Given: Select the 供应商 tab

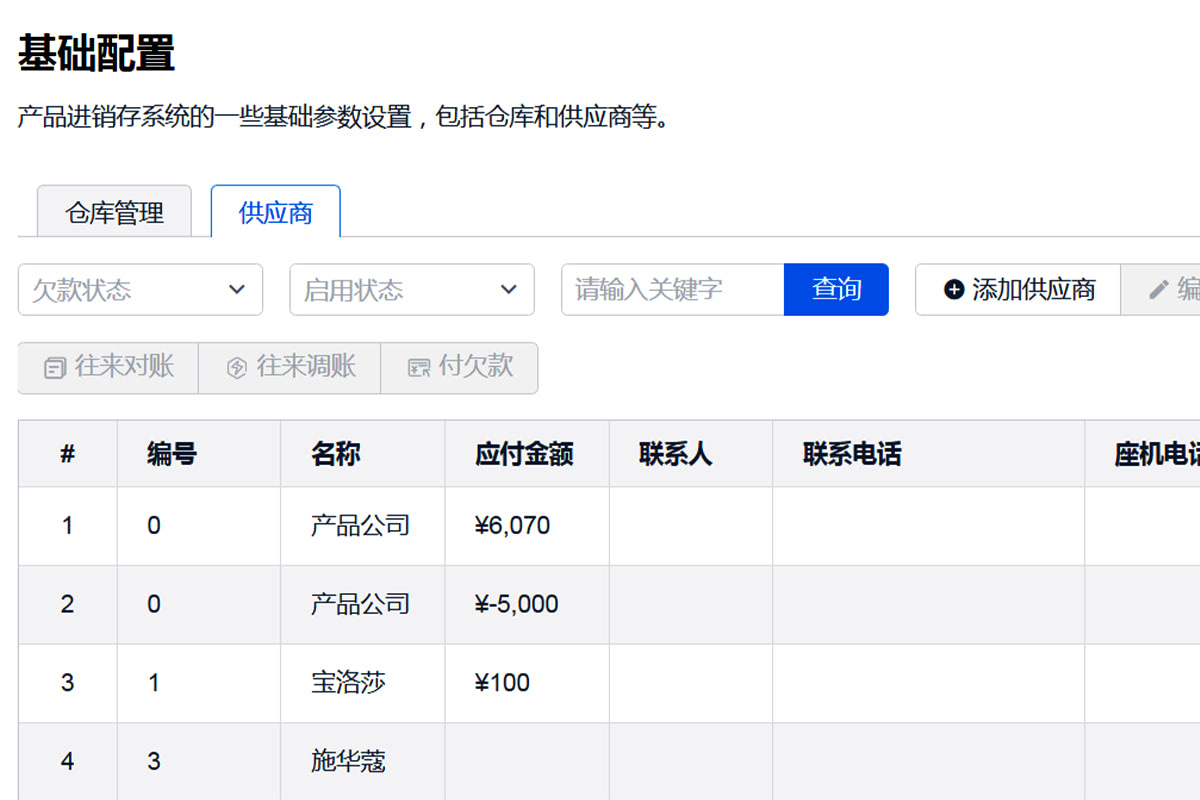Looking at the screenshot, I should click(x=275, y=212).
